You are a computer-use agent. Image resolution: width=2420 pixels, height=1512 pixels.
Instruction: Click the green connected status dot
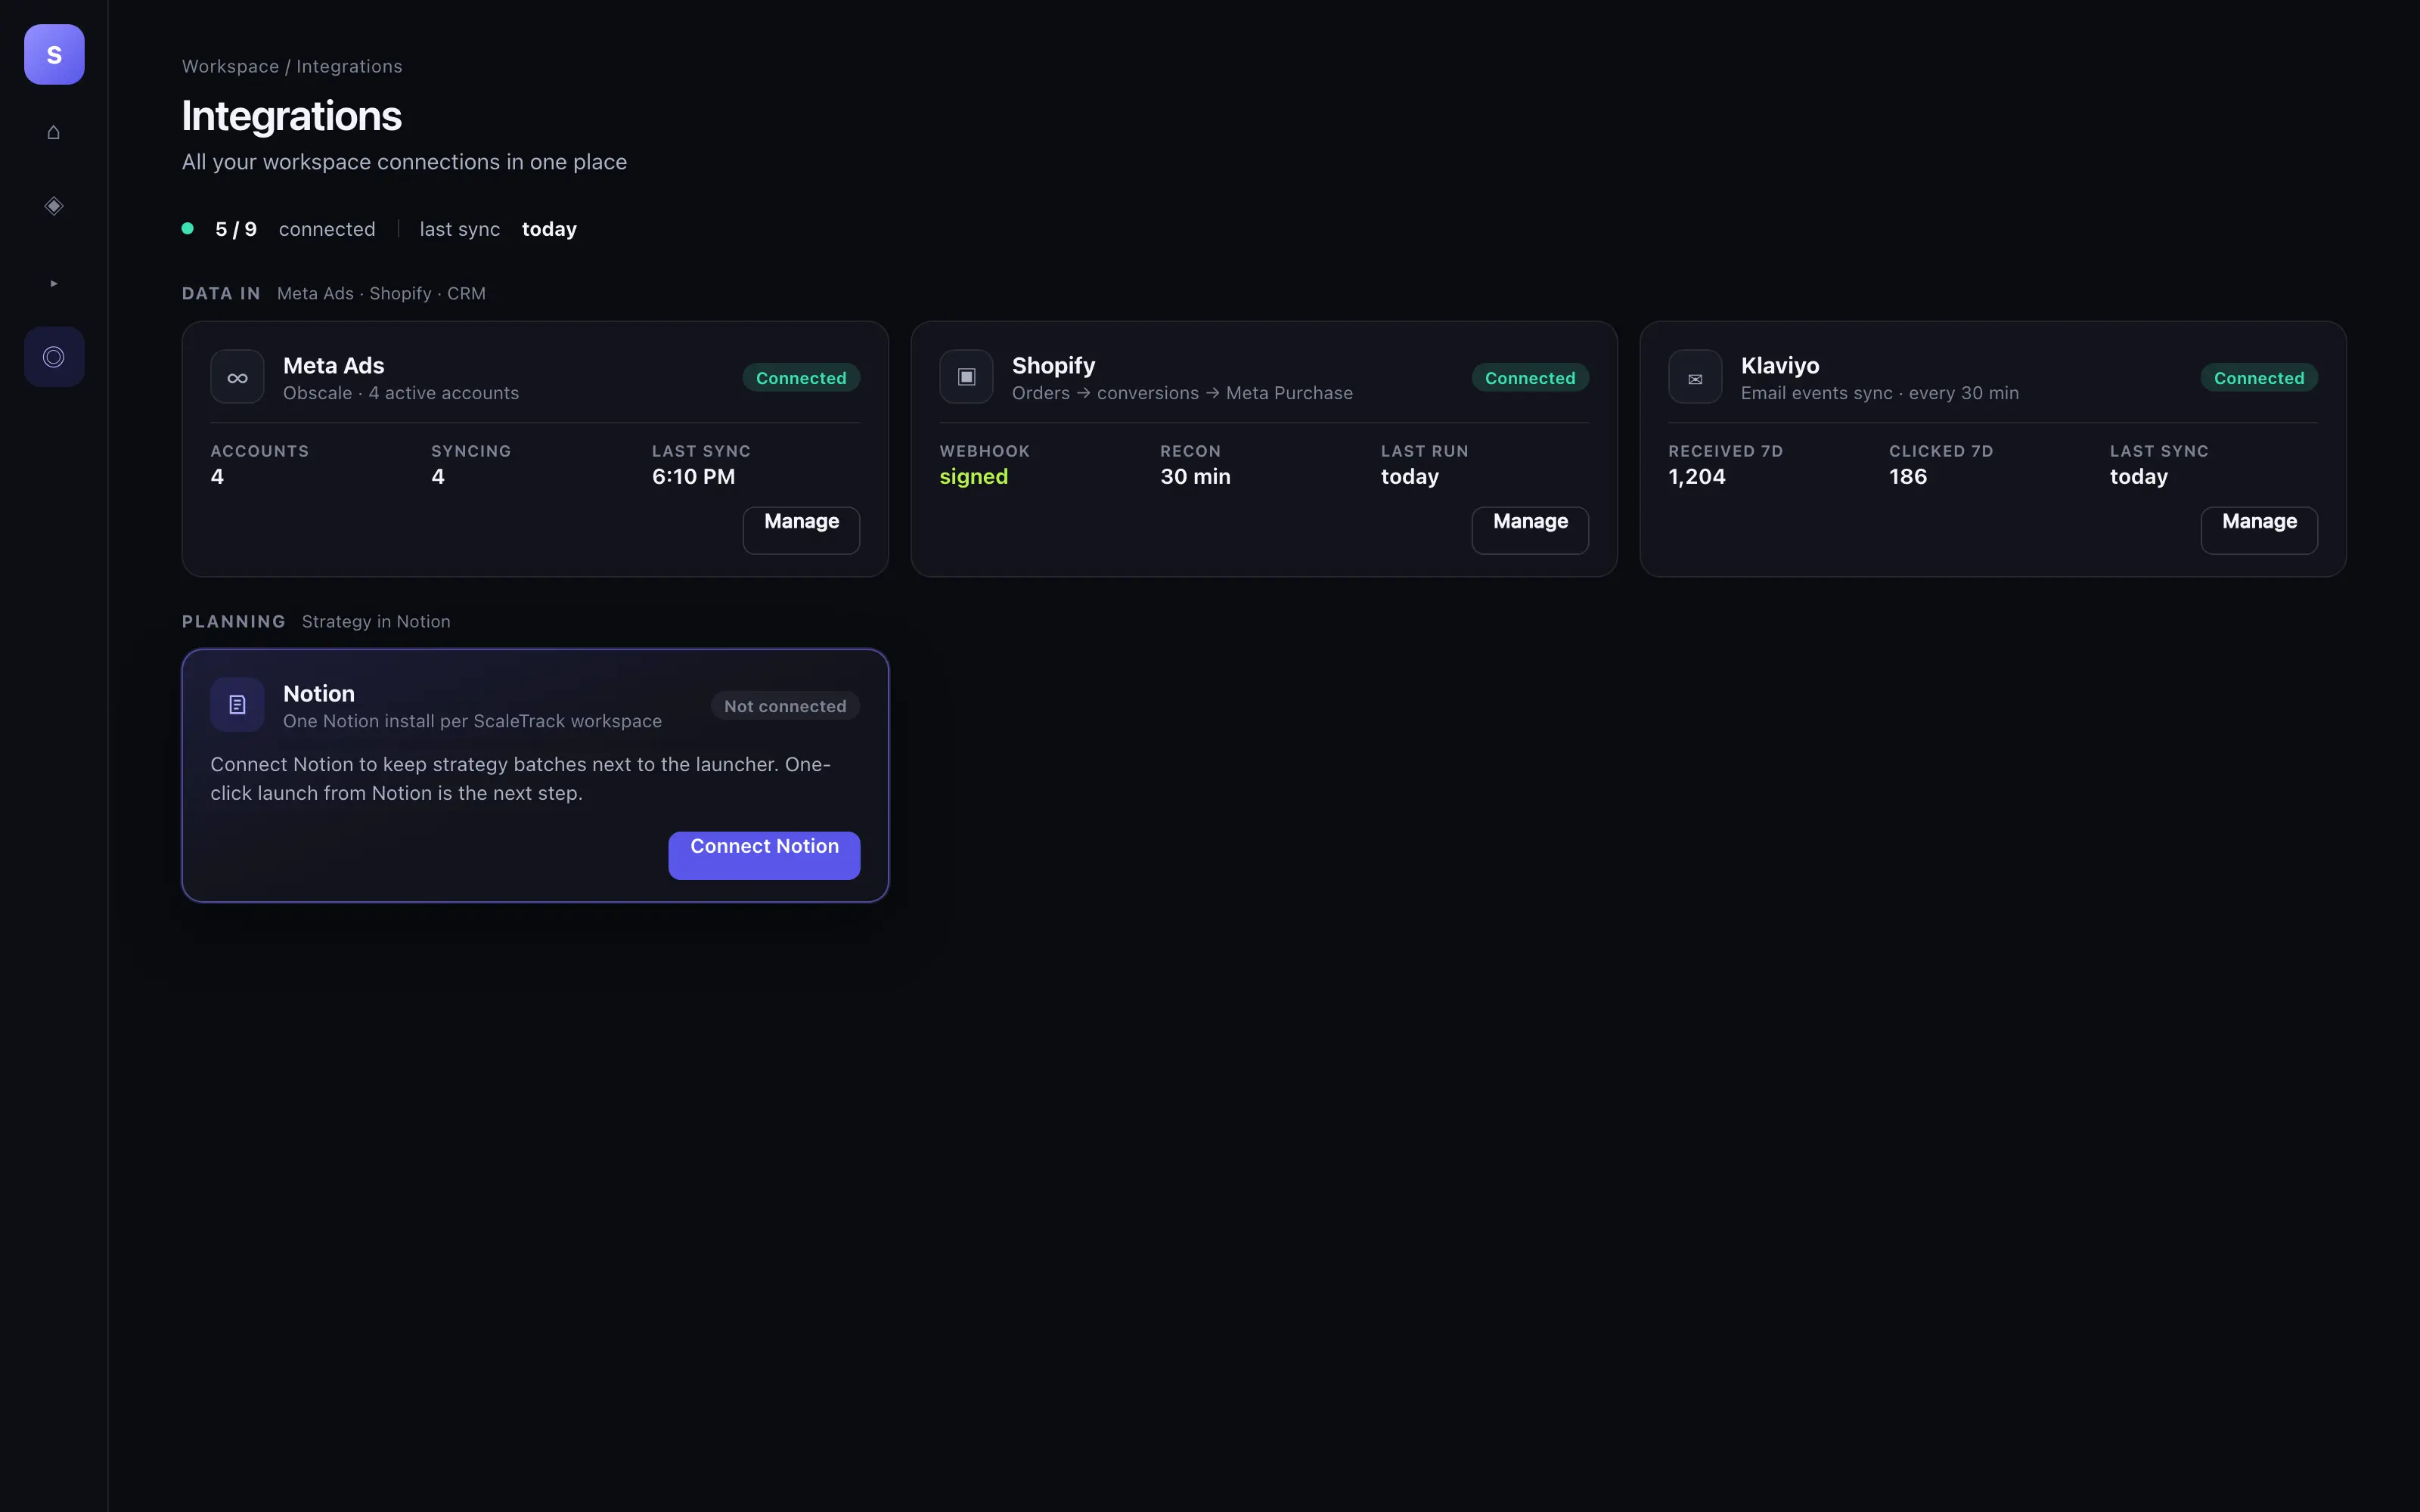click(x=187, y=228)
